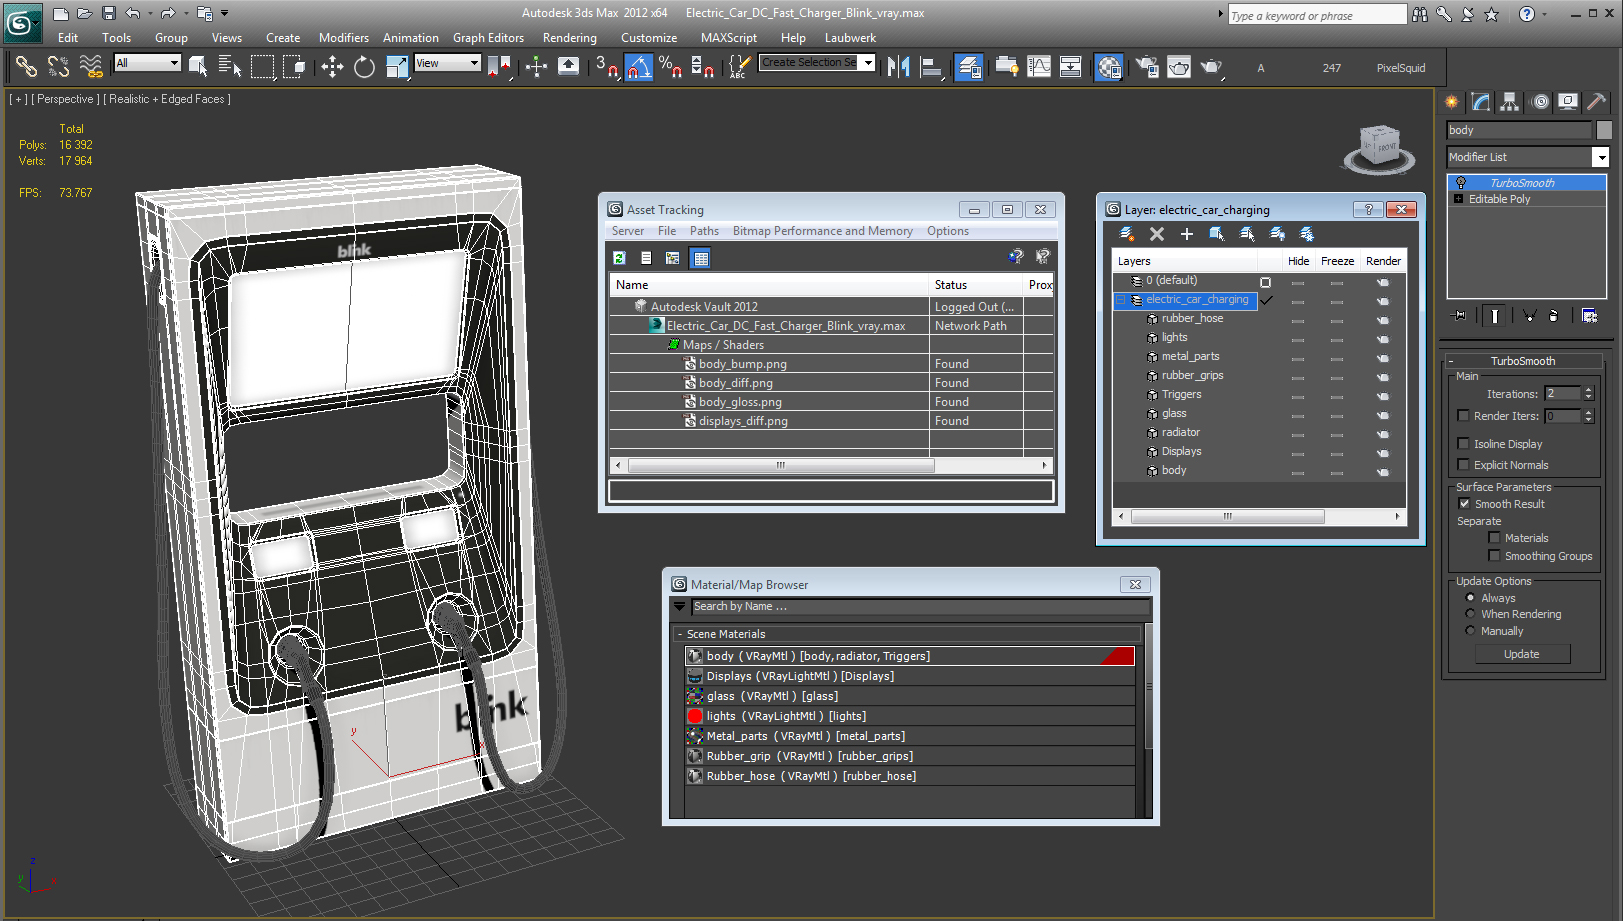Select Manually update option
This screenshot has width=1623, height=921.
pyautogui.click(x=1470, y=631)
